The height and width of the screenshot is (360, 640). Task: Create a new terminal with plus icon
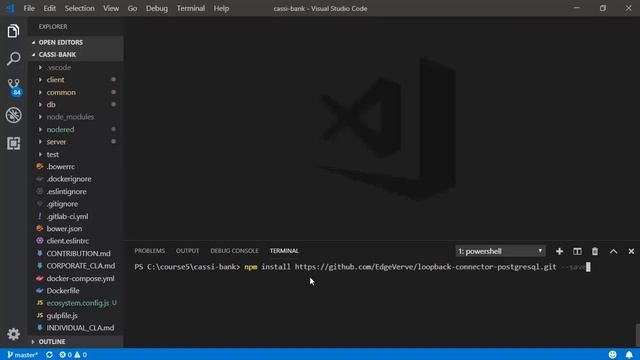pyautogui.click(x=559, y=251)
